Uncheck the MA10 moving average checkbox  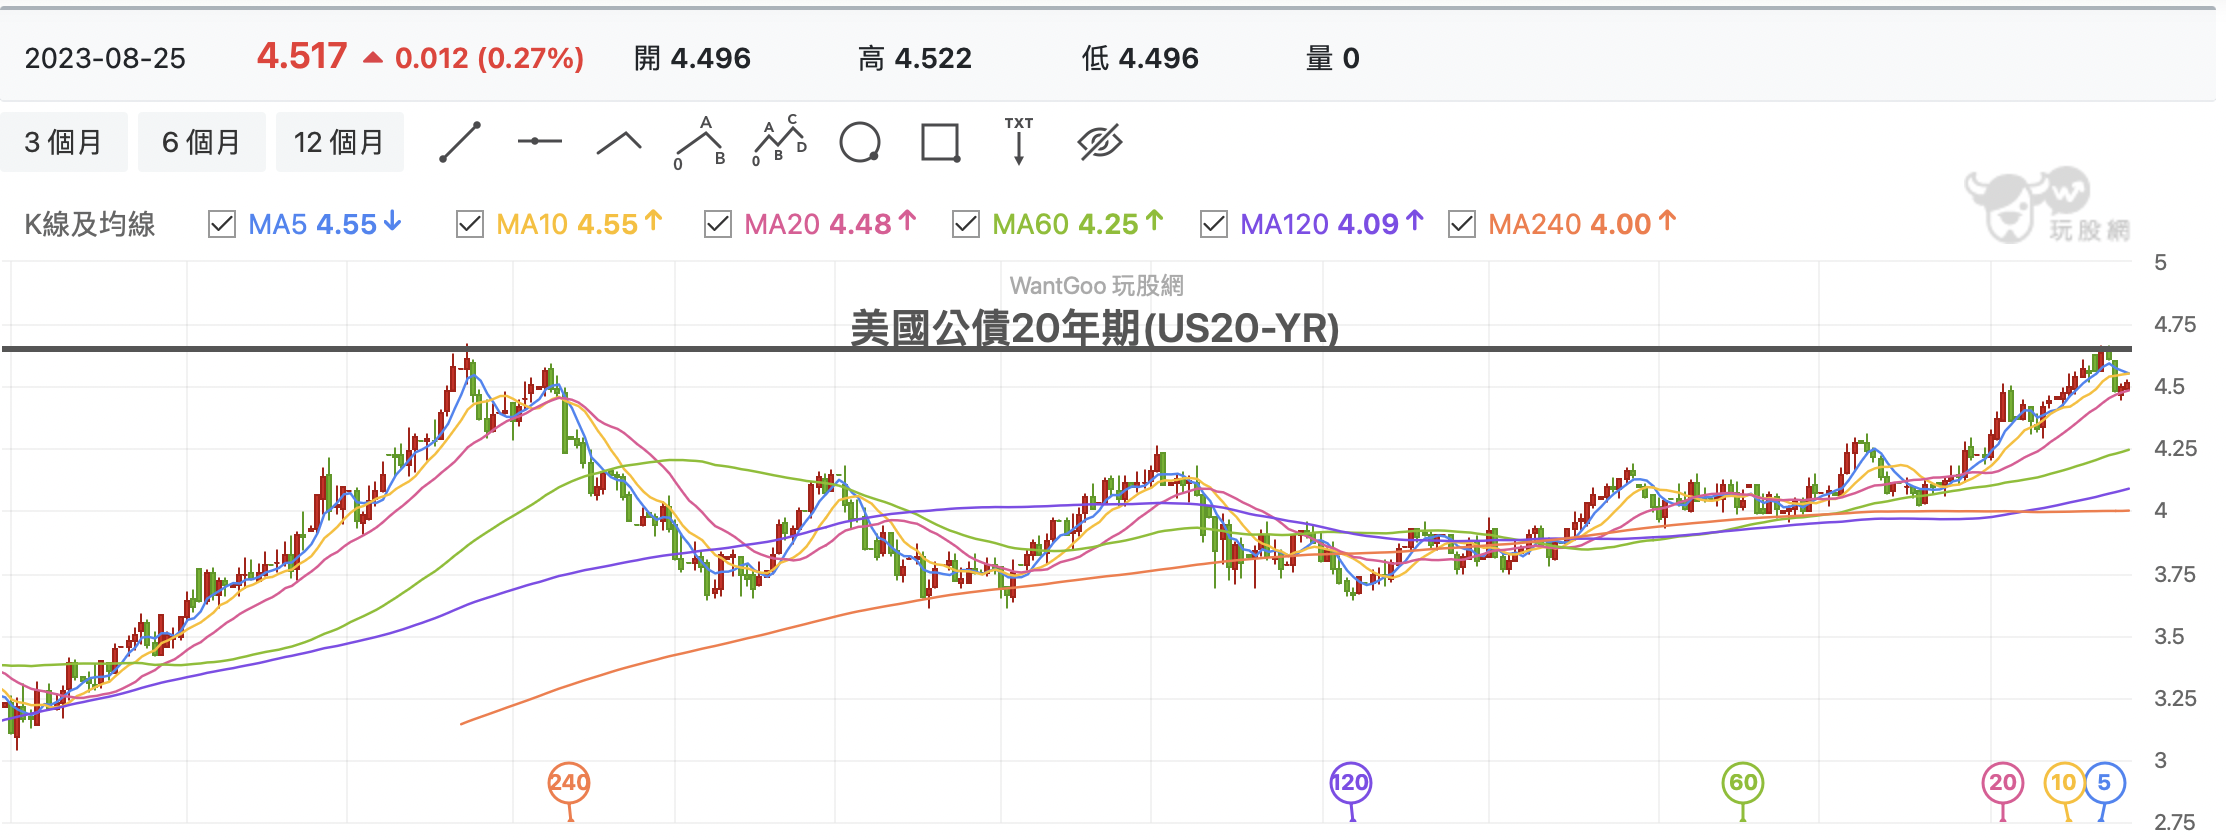pos(470,224)
